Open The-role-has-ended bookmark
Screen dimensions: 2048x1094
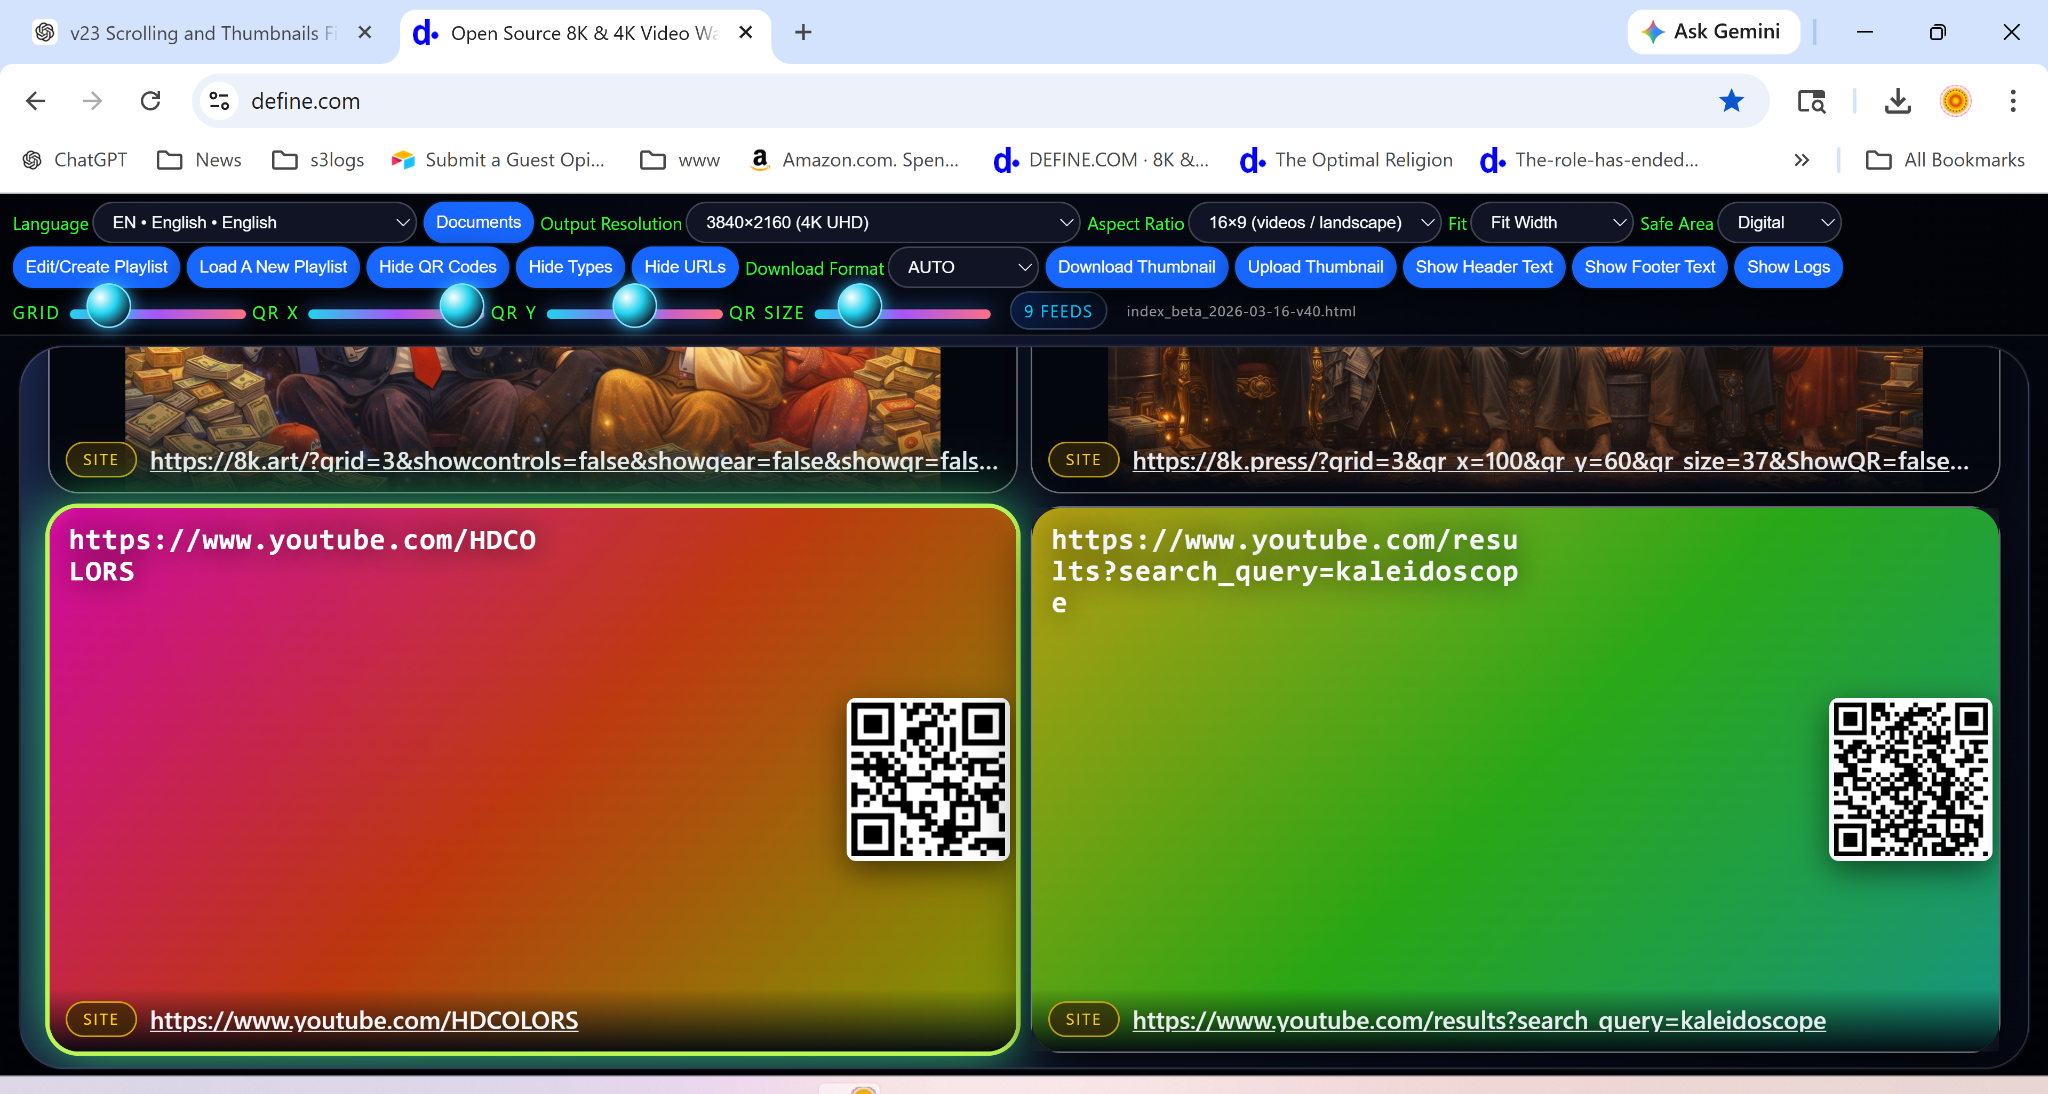1589,160
